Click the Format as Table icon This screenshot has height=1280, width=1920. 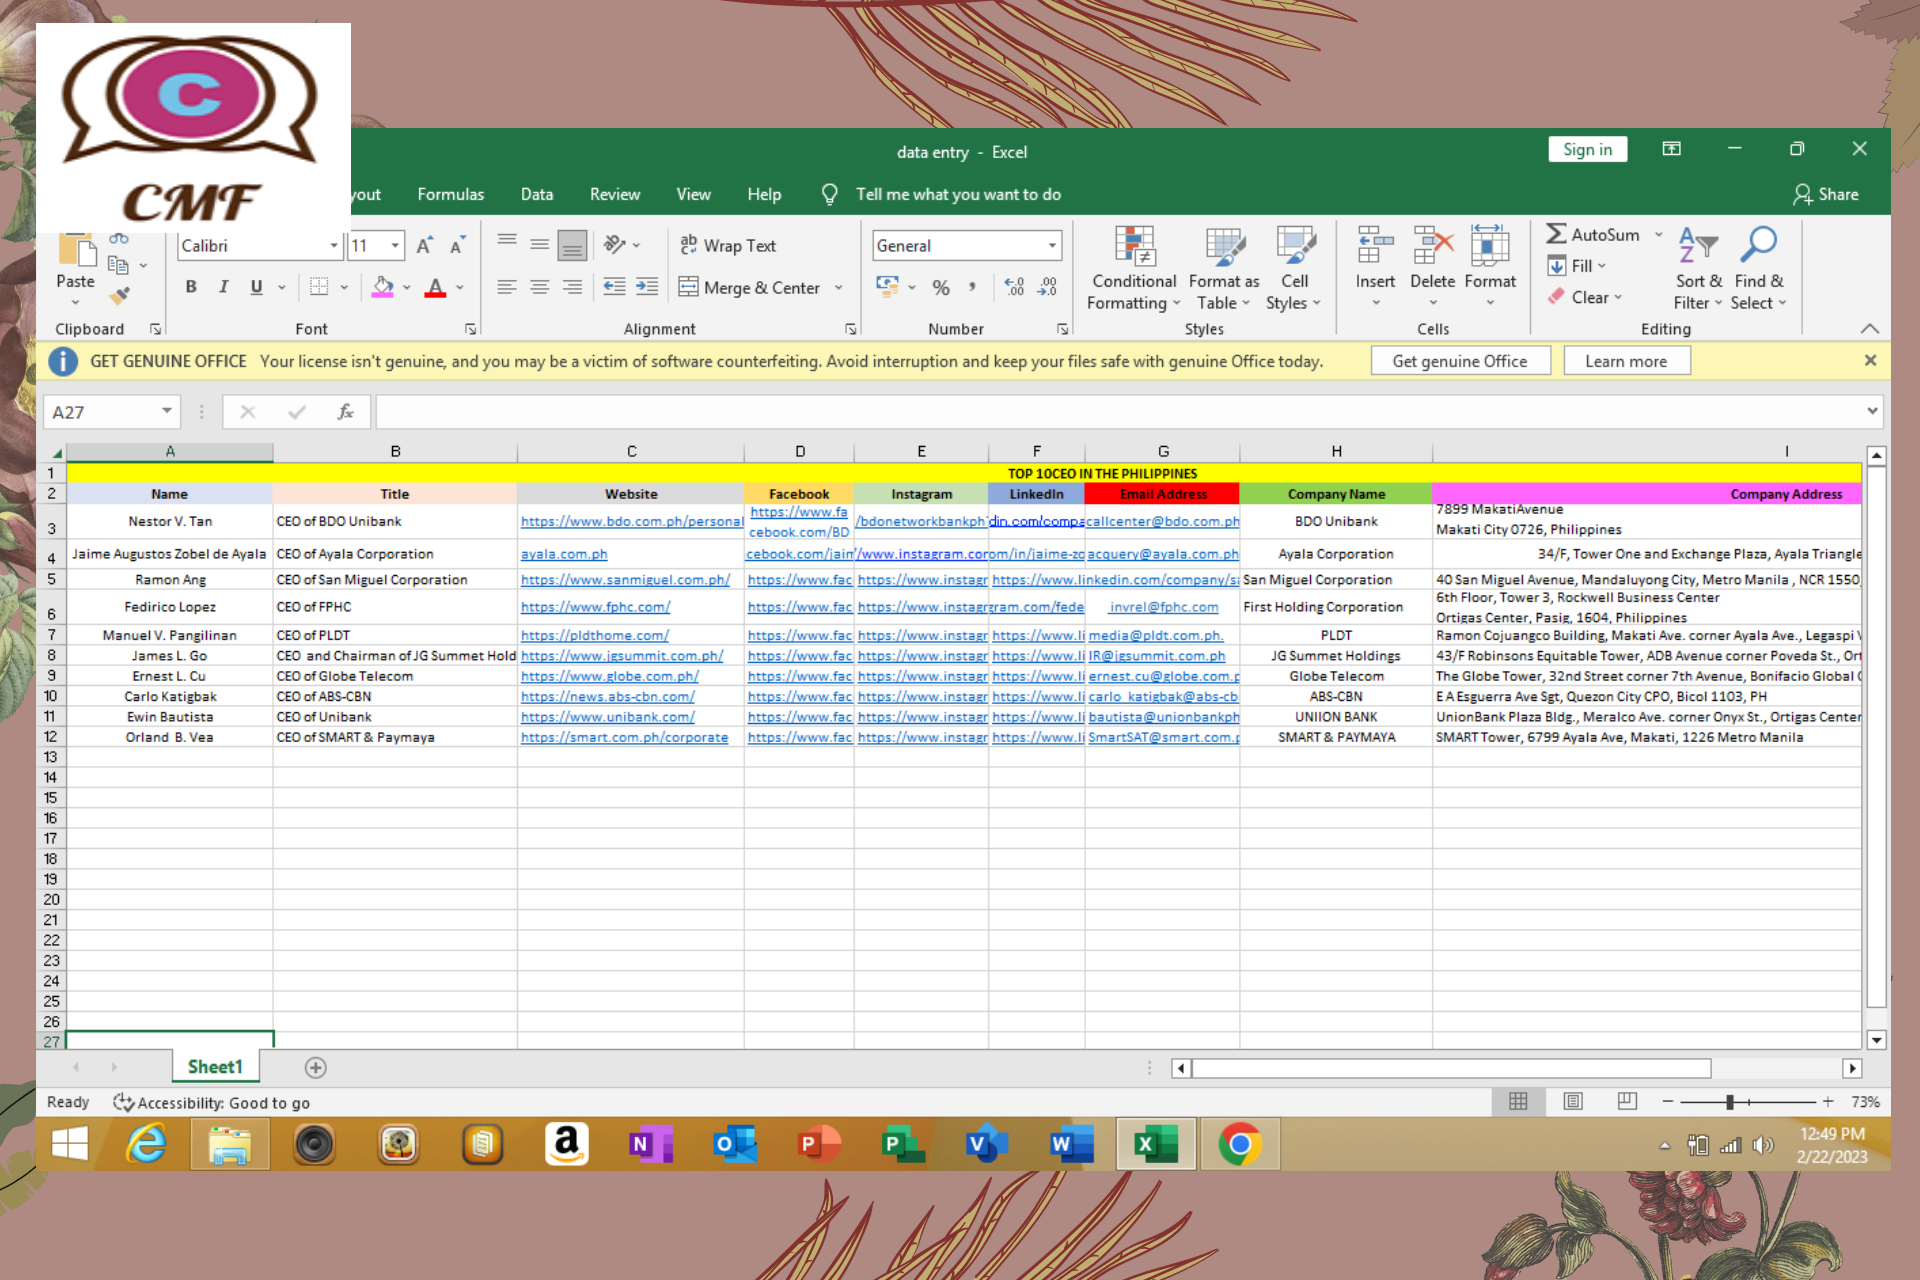(x=1223, y=247)
